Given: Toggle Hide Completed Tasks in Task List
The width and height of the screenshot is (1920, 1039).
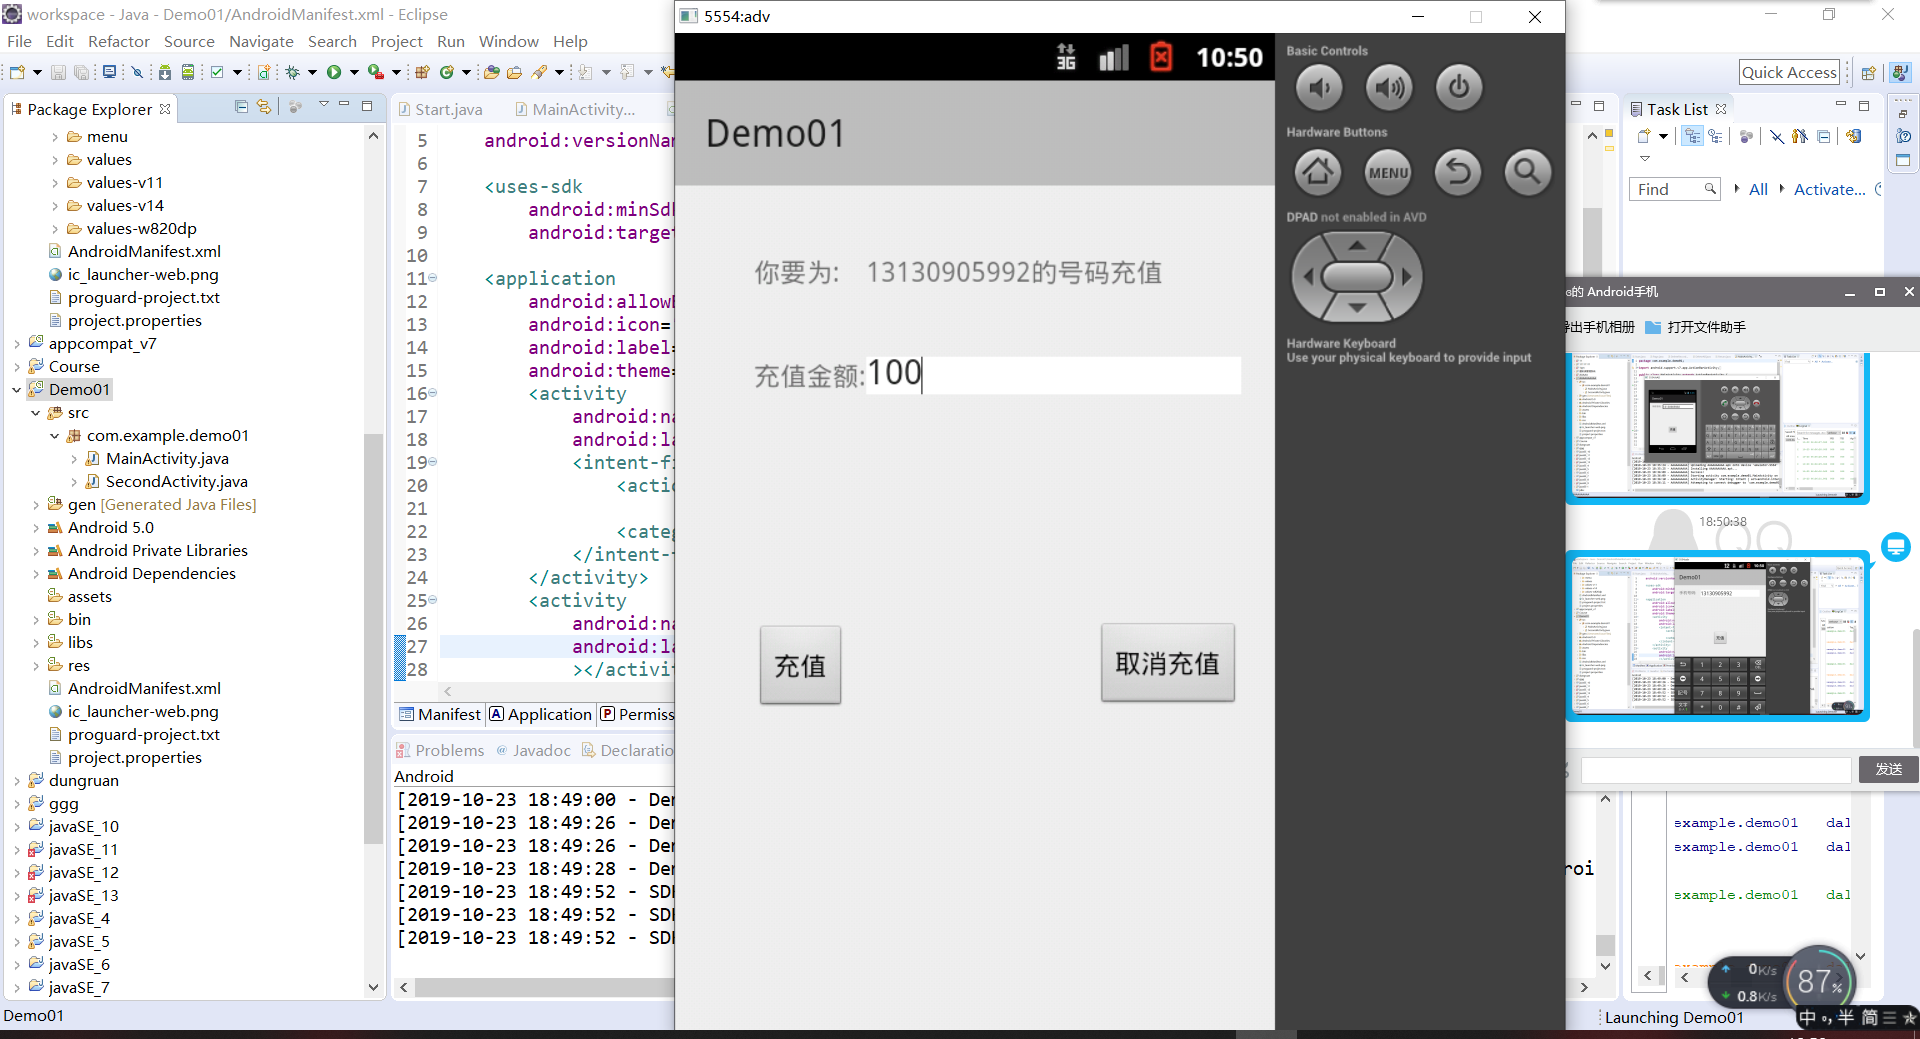Looking at the screenshot, I should [1777, 137].
